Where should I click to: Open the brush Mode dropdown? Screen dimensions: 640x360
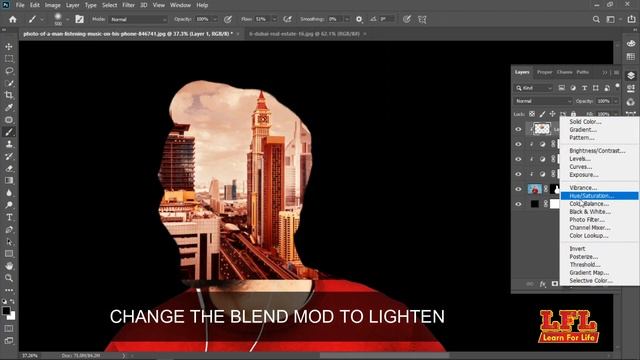pyautogui.click(x=138, y=19)
